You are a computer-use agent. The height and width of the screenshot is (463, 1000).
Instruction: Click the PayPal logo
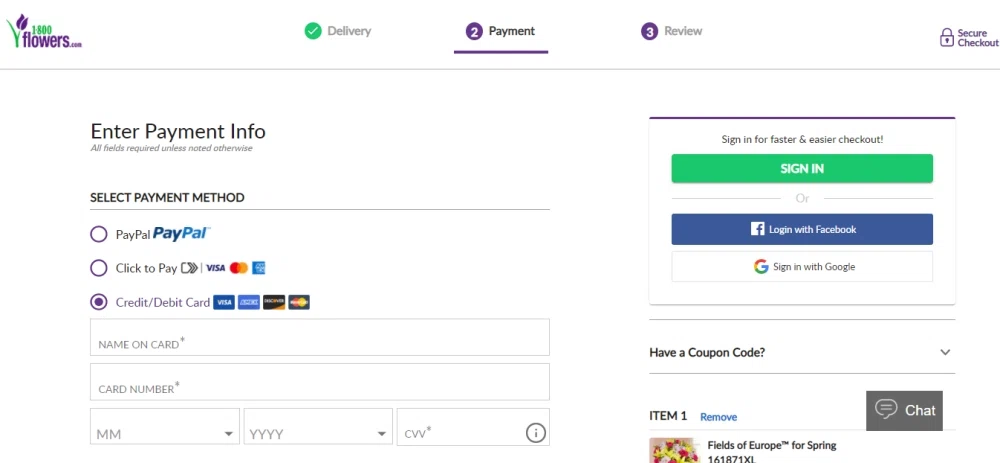pyautogui.click(x=181, y=234)
